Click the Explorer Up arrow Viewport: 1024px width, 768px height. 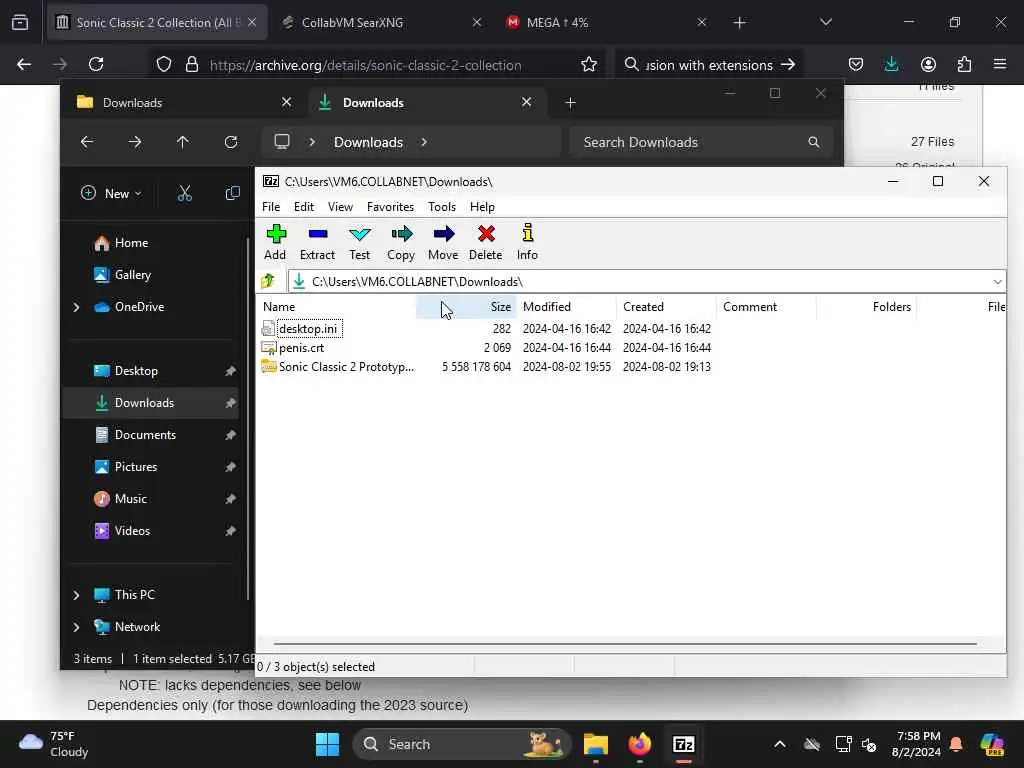click(x=183, y=142)
